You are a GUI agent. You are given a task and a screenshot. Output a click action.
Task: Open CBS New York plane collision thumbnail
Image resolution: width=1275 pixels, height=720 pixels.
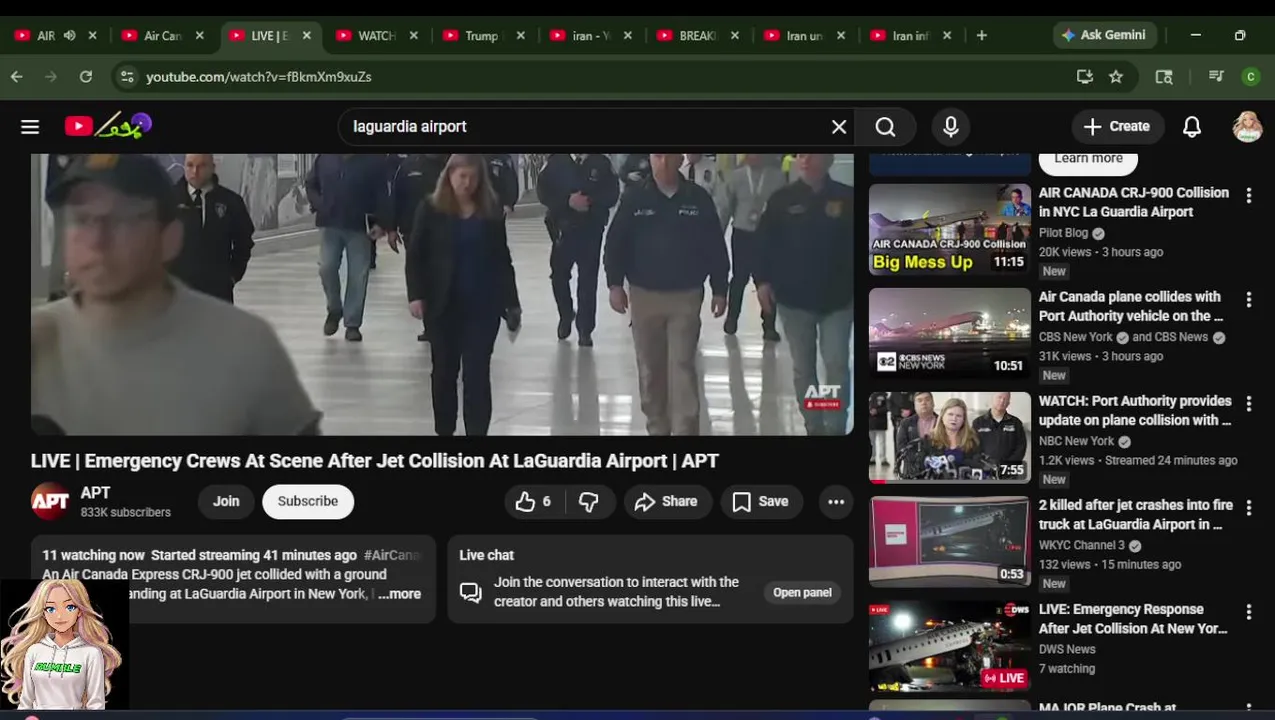pyautogui.click(x=949, y=333)
